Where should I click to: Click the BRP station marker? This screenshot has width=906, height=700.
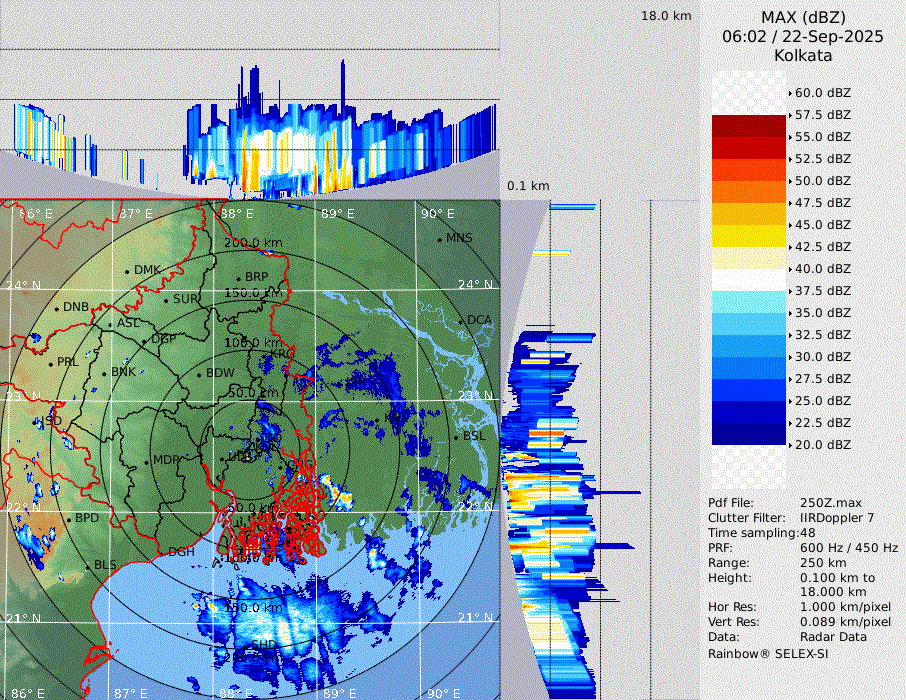click(x=238, y=278)
